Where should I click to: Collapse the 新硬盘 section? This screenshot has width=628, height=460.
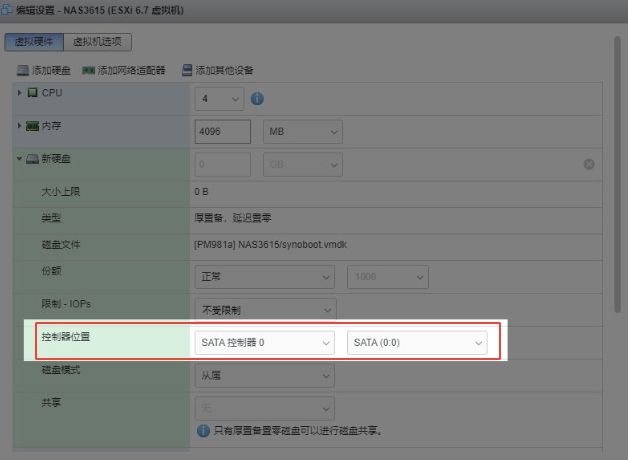point(19,159)
